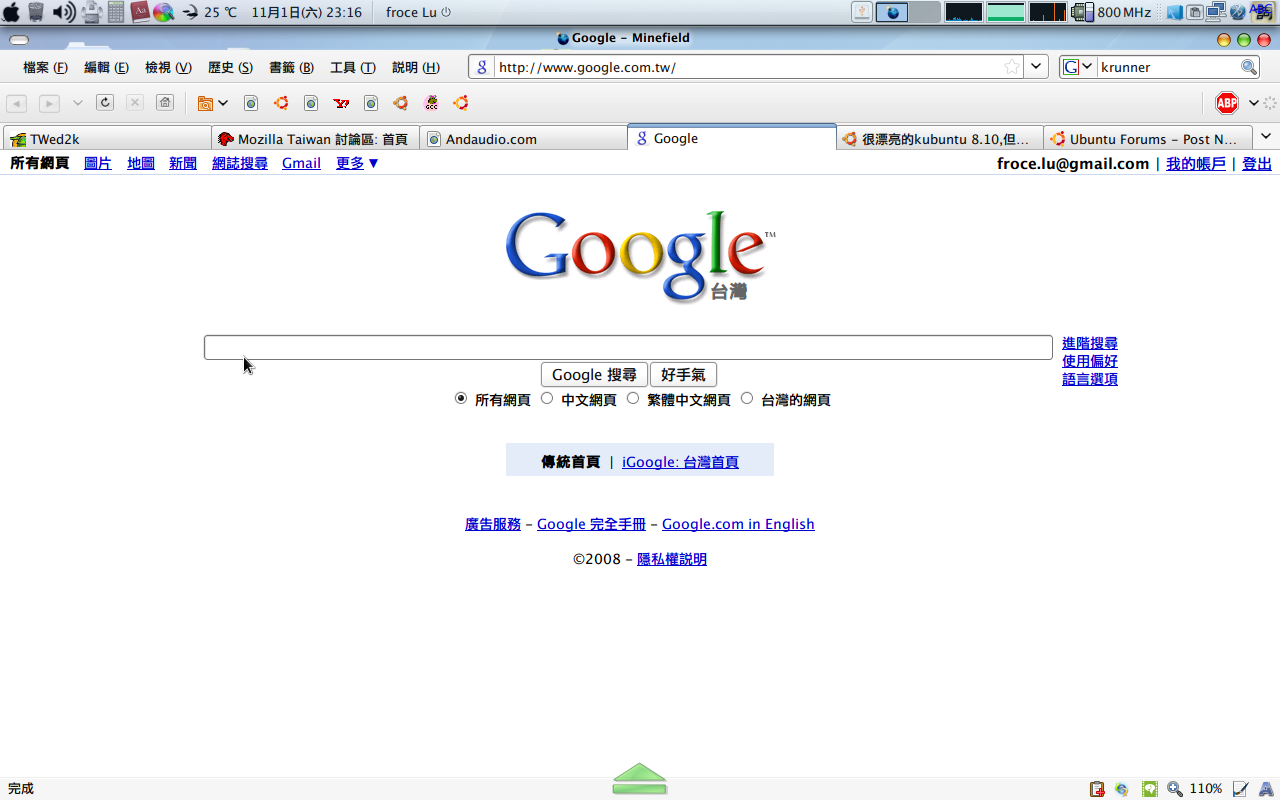This screenshot has height=800, width=1280.
Task: Open the list all tabs dropdown arrow
Action: [x=1266, y=137]
